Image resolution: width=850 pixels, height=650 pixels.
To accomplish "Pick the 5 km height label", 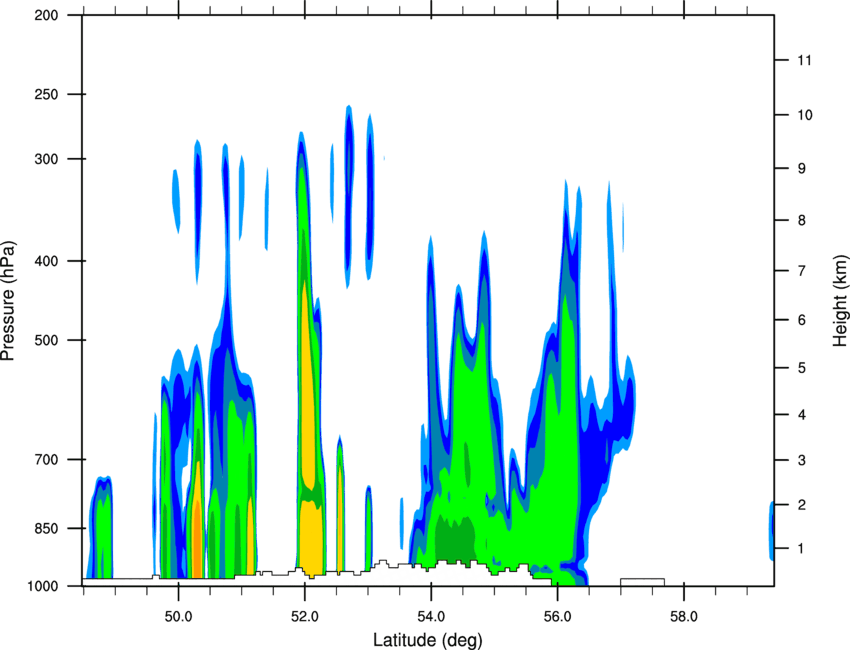I will [801, 368].
